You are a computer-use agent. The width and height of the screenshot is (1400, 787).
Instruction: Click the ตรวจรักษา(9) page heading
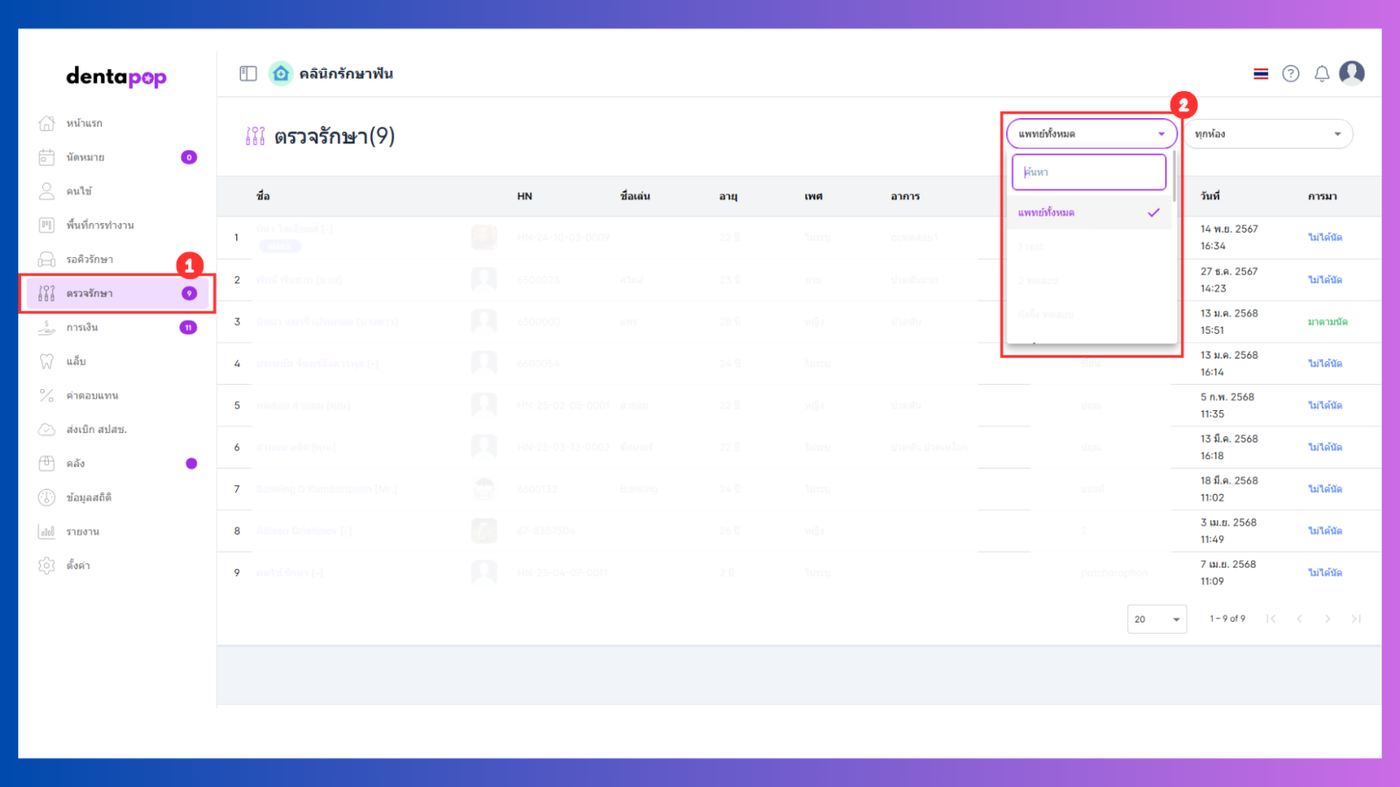[335, 137]
